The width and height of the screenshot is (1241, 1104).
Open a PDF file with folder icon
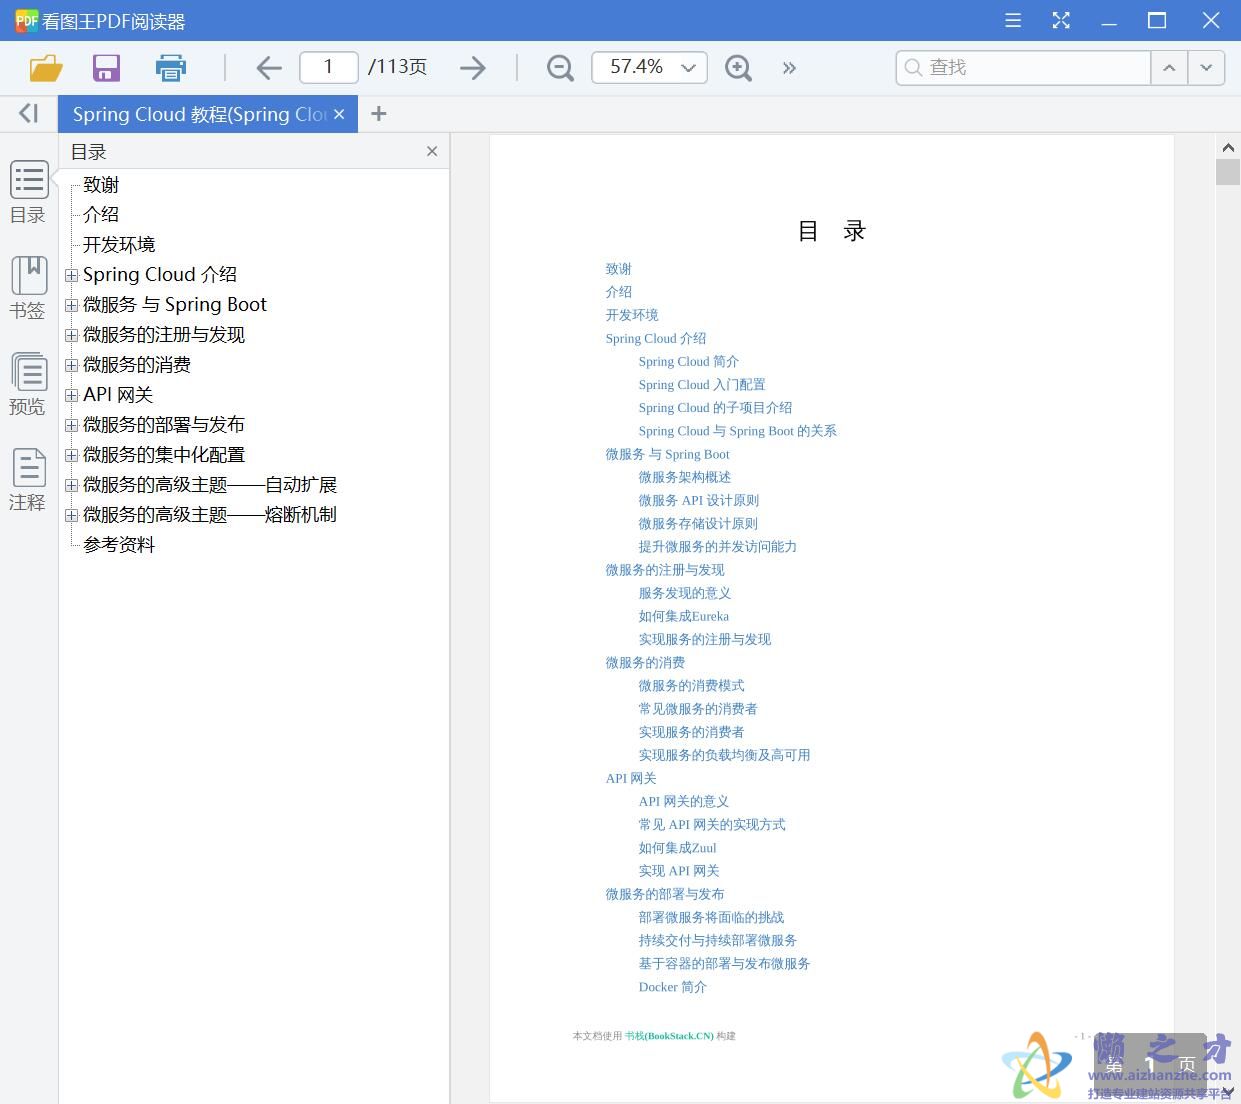46,68
